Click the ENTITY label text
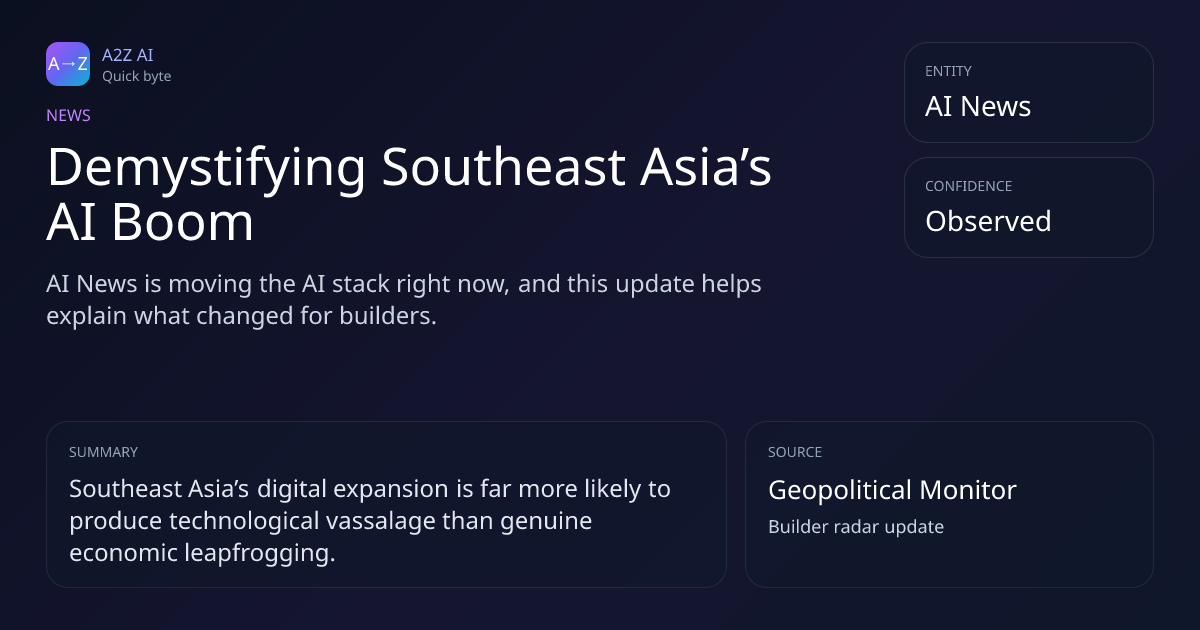Image resolution: width=1200 pixels, height=630 pixels. point(948,71)
